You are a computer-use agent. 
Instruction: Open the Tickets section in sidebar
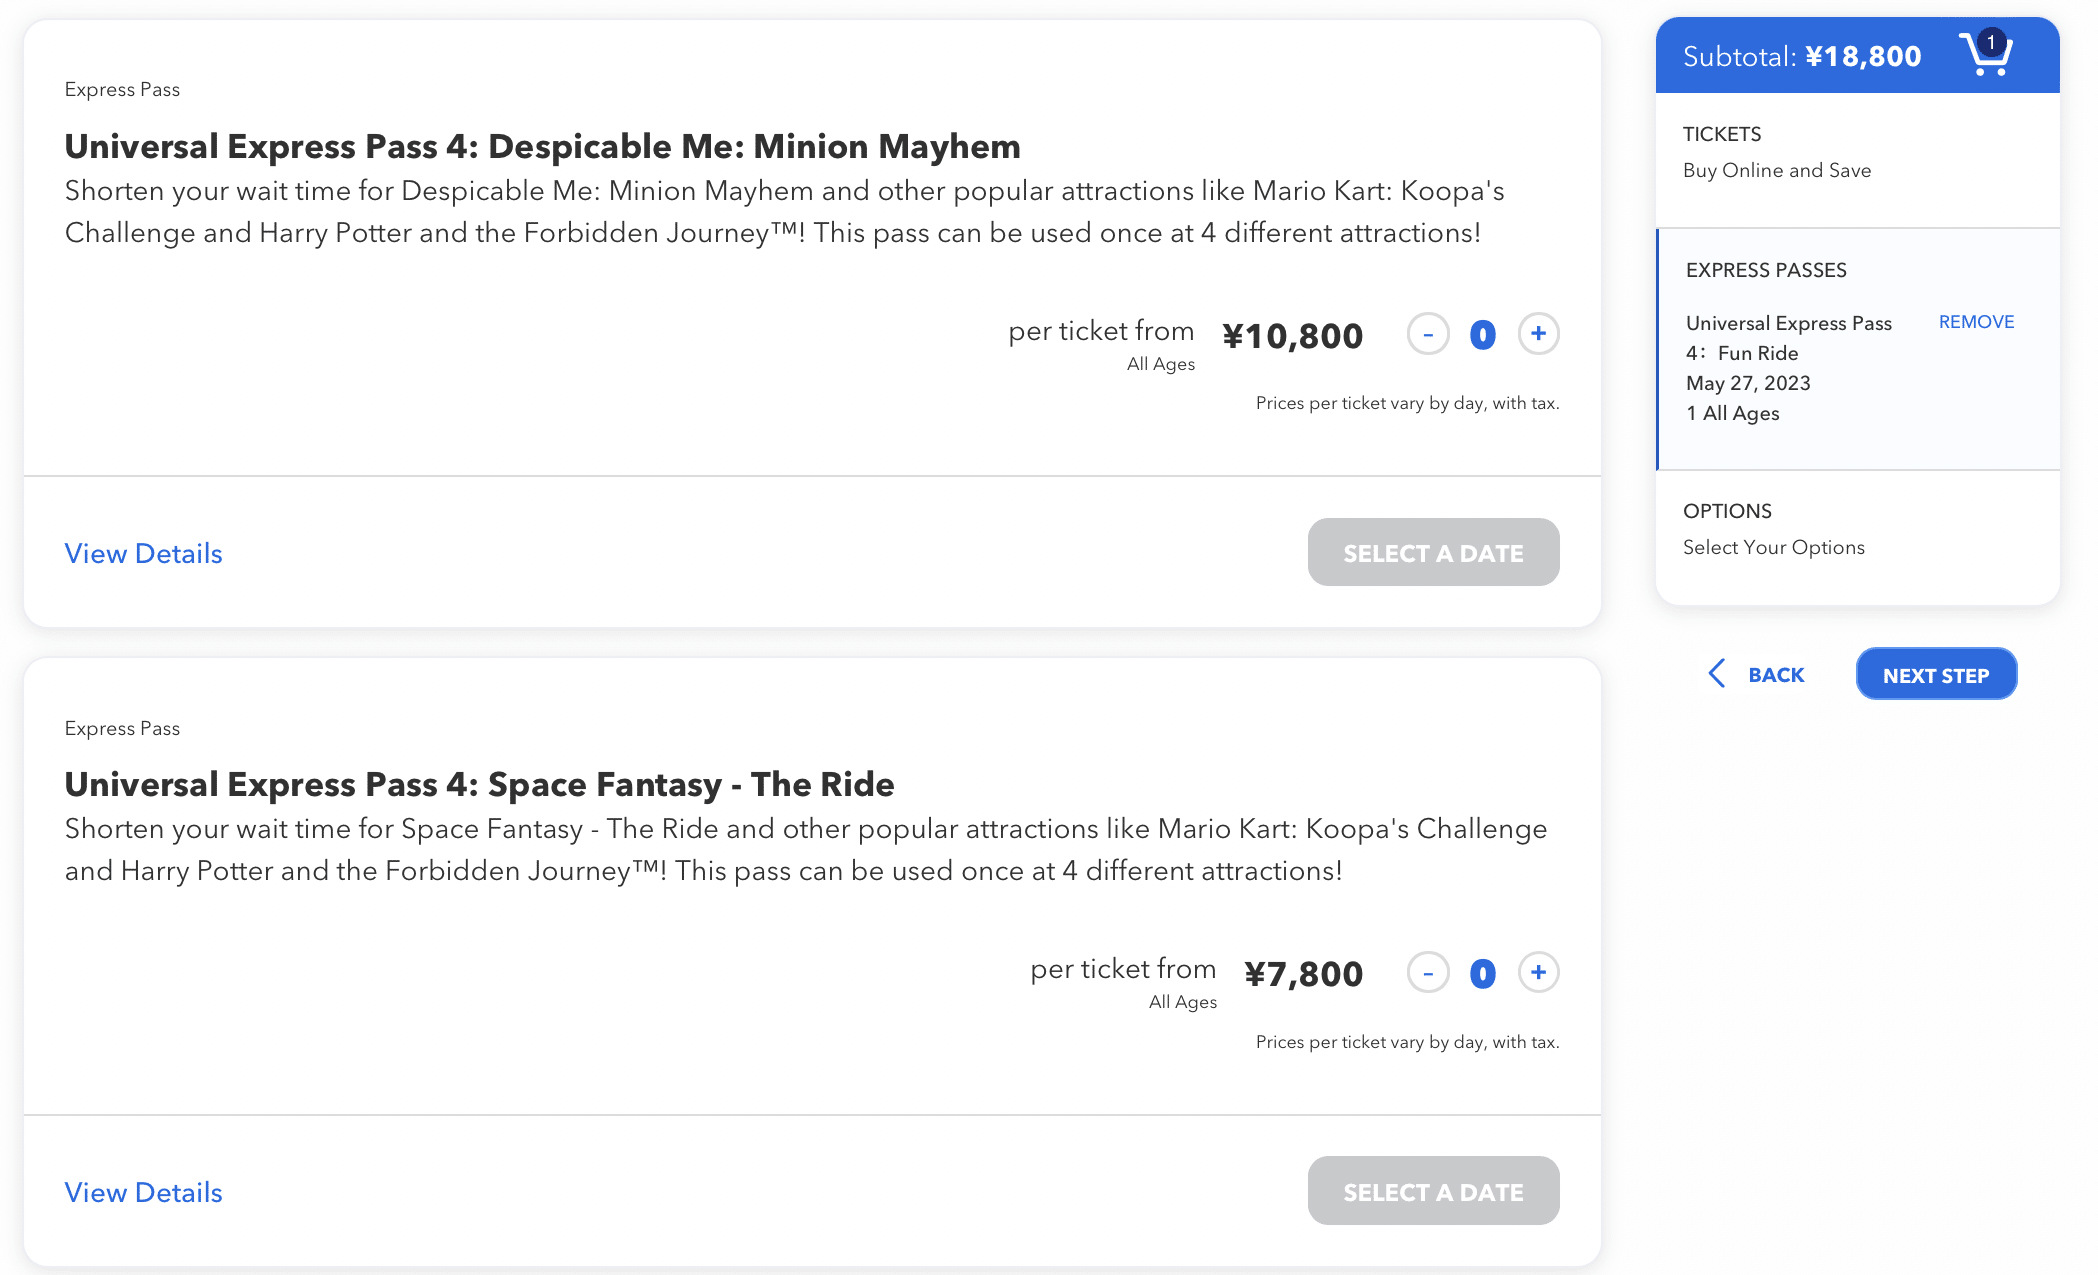[x=1722, y=134]
